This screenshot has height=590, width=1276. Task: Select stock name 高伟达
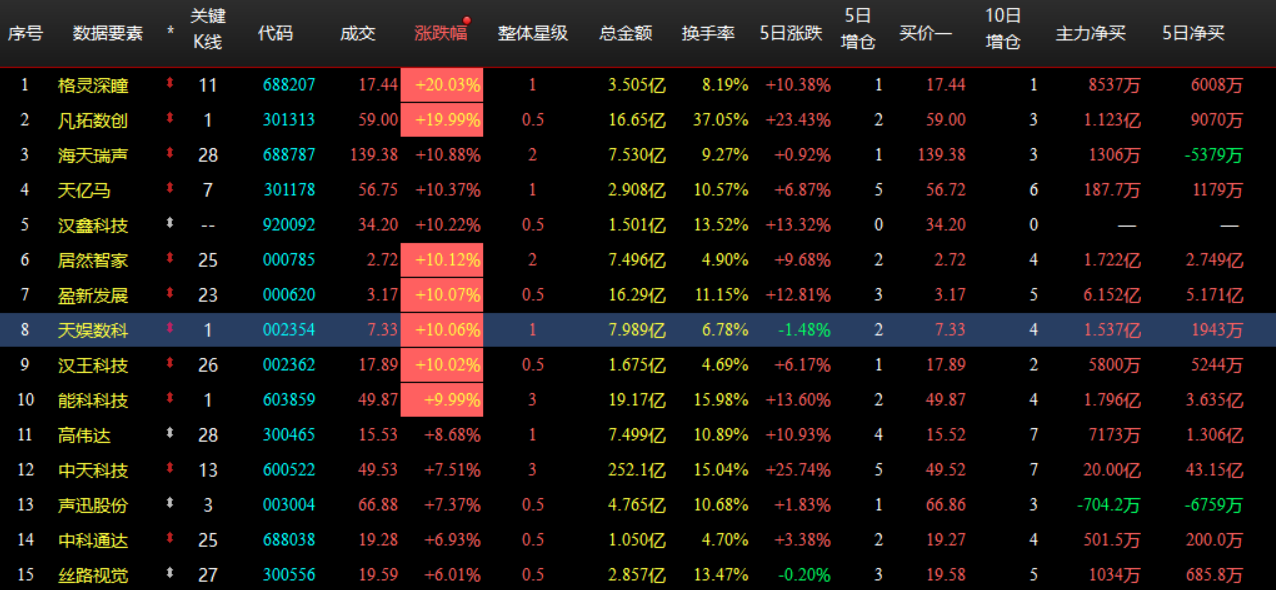[84, 435]
